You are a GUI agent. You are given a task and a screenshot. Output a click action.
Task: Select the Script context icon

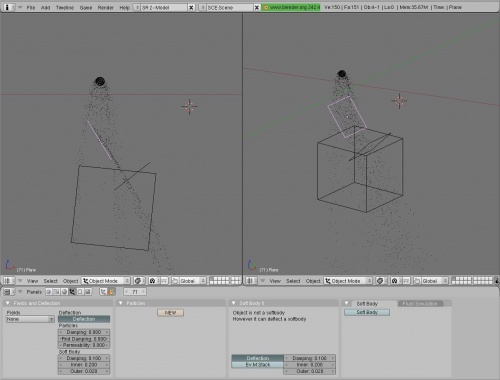pos(56,292)
